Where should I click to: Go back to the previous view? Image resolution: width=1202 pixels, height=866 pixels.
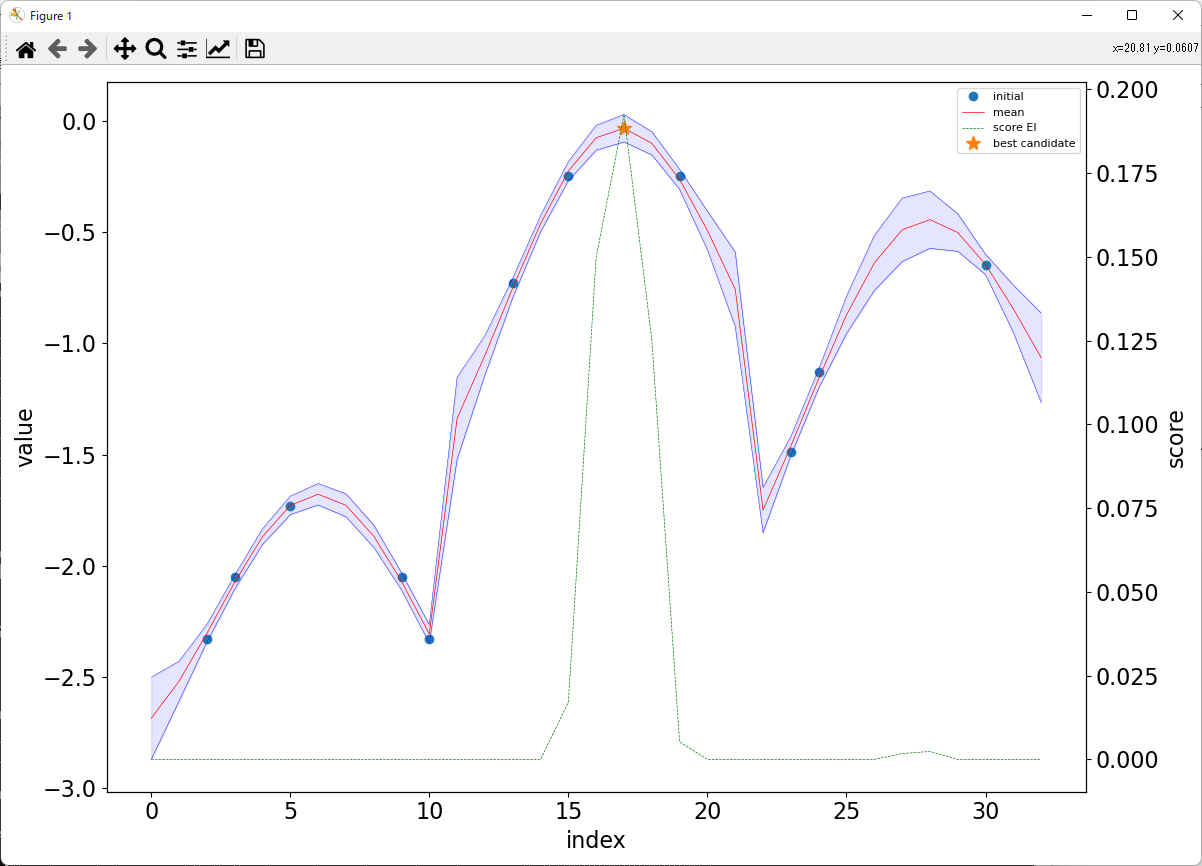pos(57,49)
